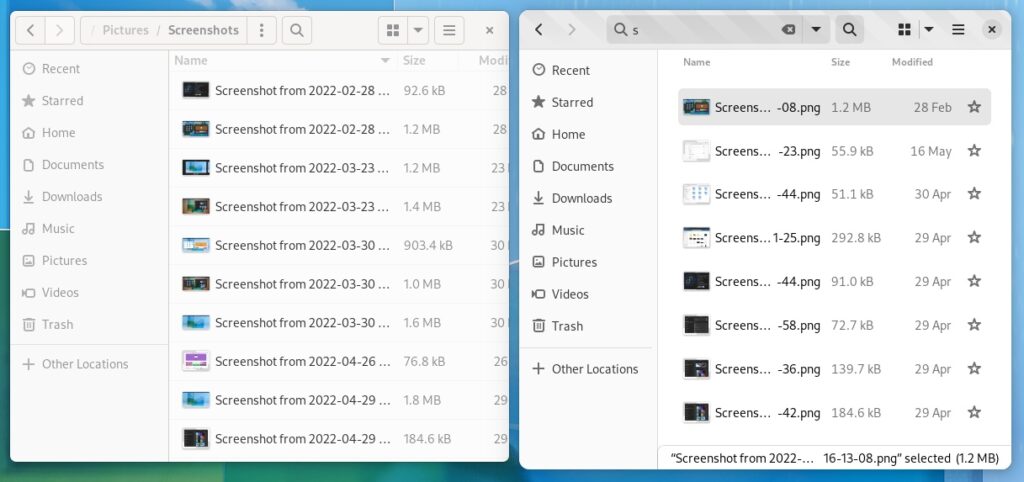1024x482 pixels.
Task: Expand view options dropdown in left window
Action: (418, 30)
